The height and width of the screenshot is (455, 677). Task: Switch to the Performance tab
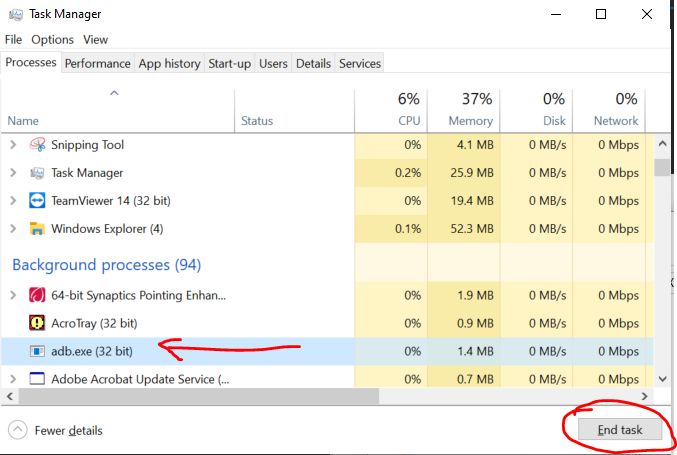click(98, 63)
